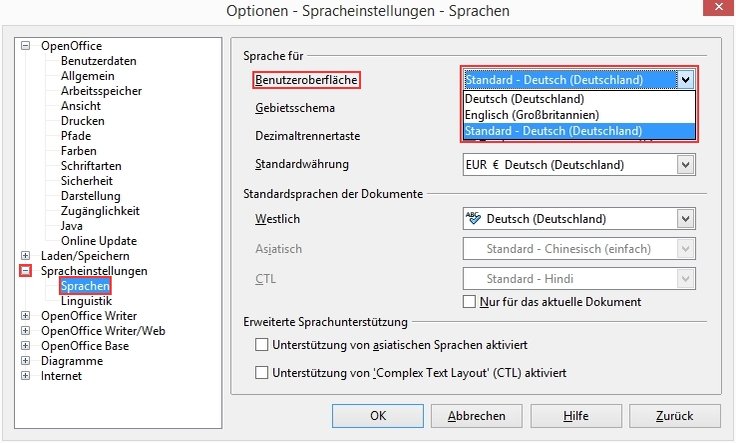Open the Westlich language dropdown
The height and width of the screenshot is (443, 736).
pos(685,219)
